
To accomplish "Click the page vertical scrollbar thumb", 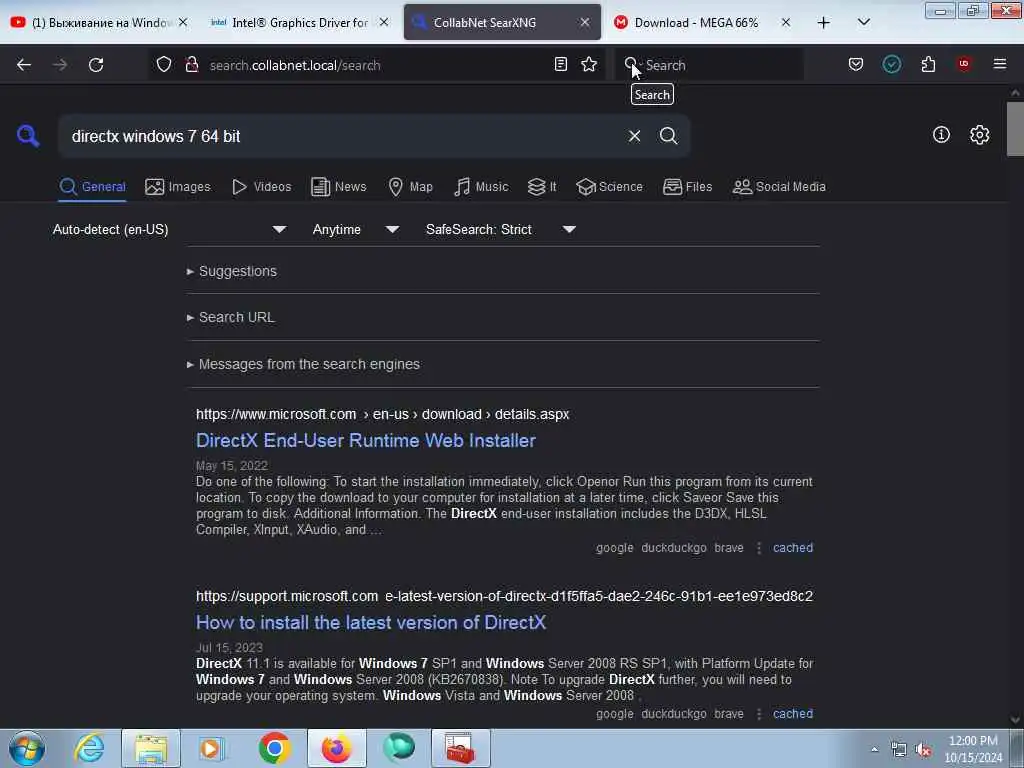I will pyautogui.click(x=1015, y=129).
